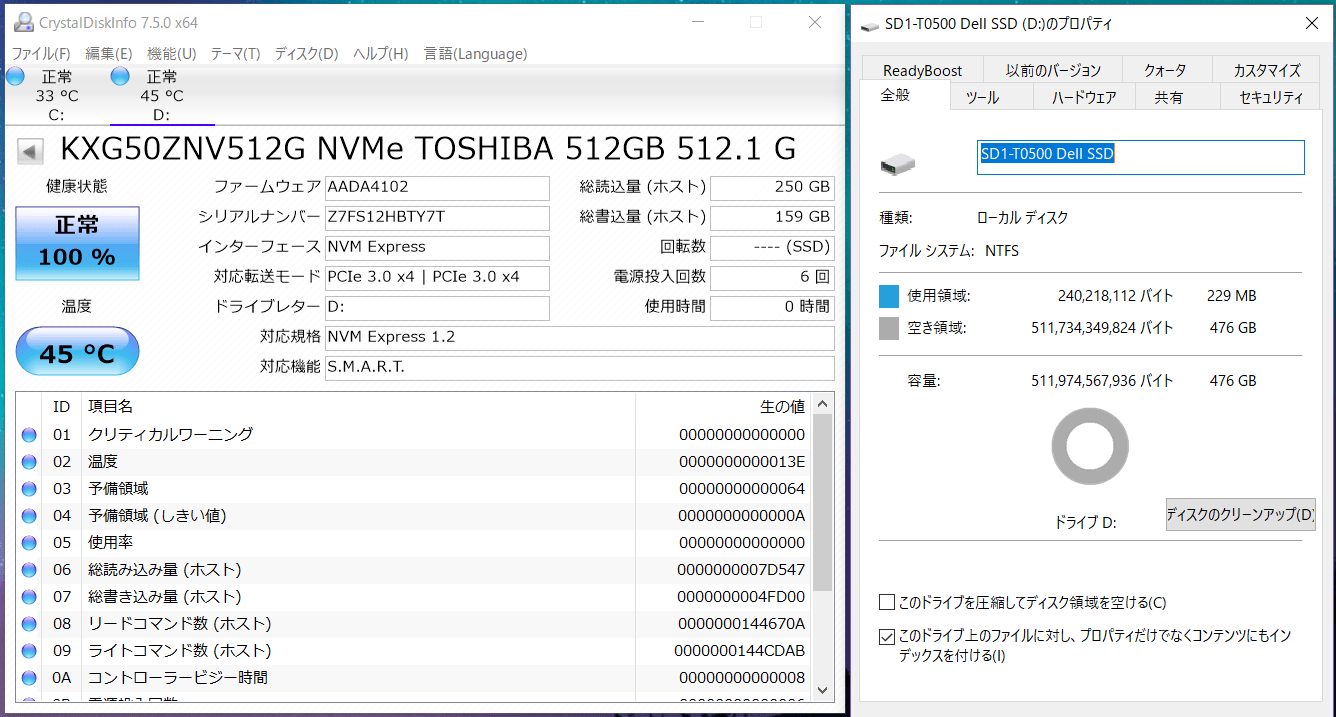
Task: Switch to the カスタマイズ tab
Action: (x=1267, y=70)
